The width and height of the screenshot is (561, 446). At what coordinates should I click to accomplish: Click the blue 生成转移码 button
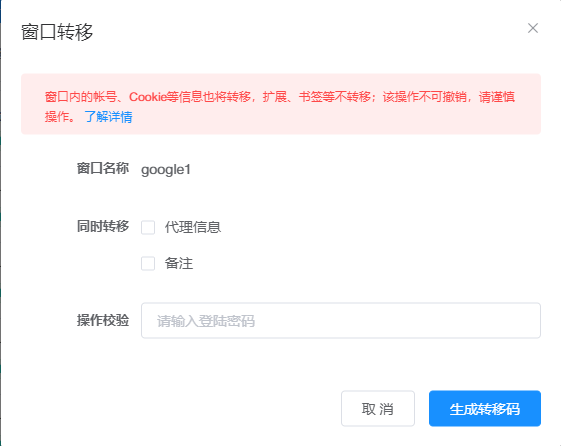coord(485,408)
